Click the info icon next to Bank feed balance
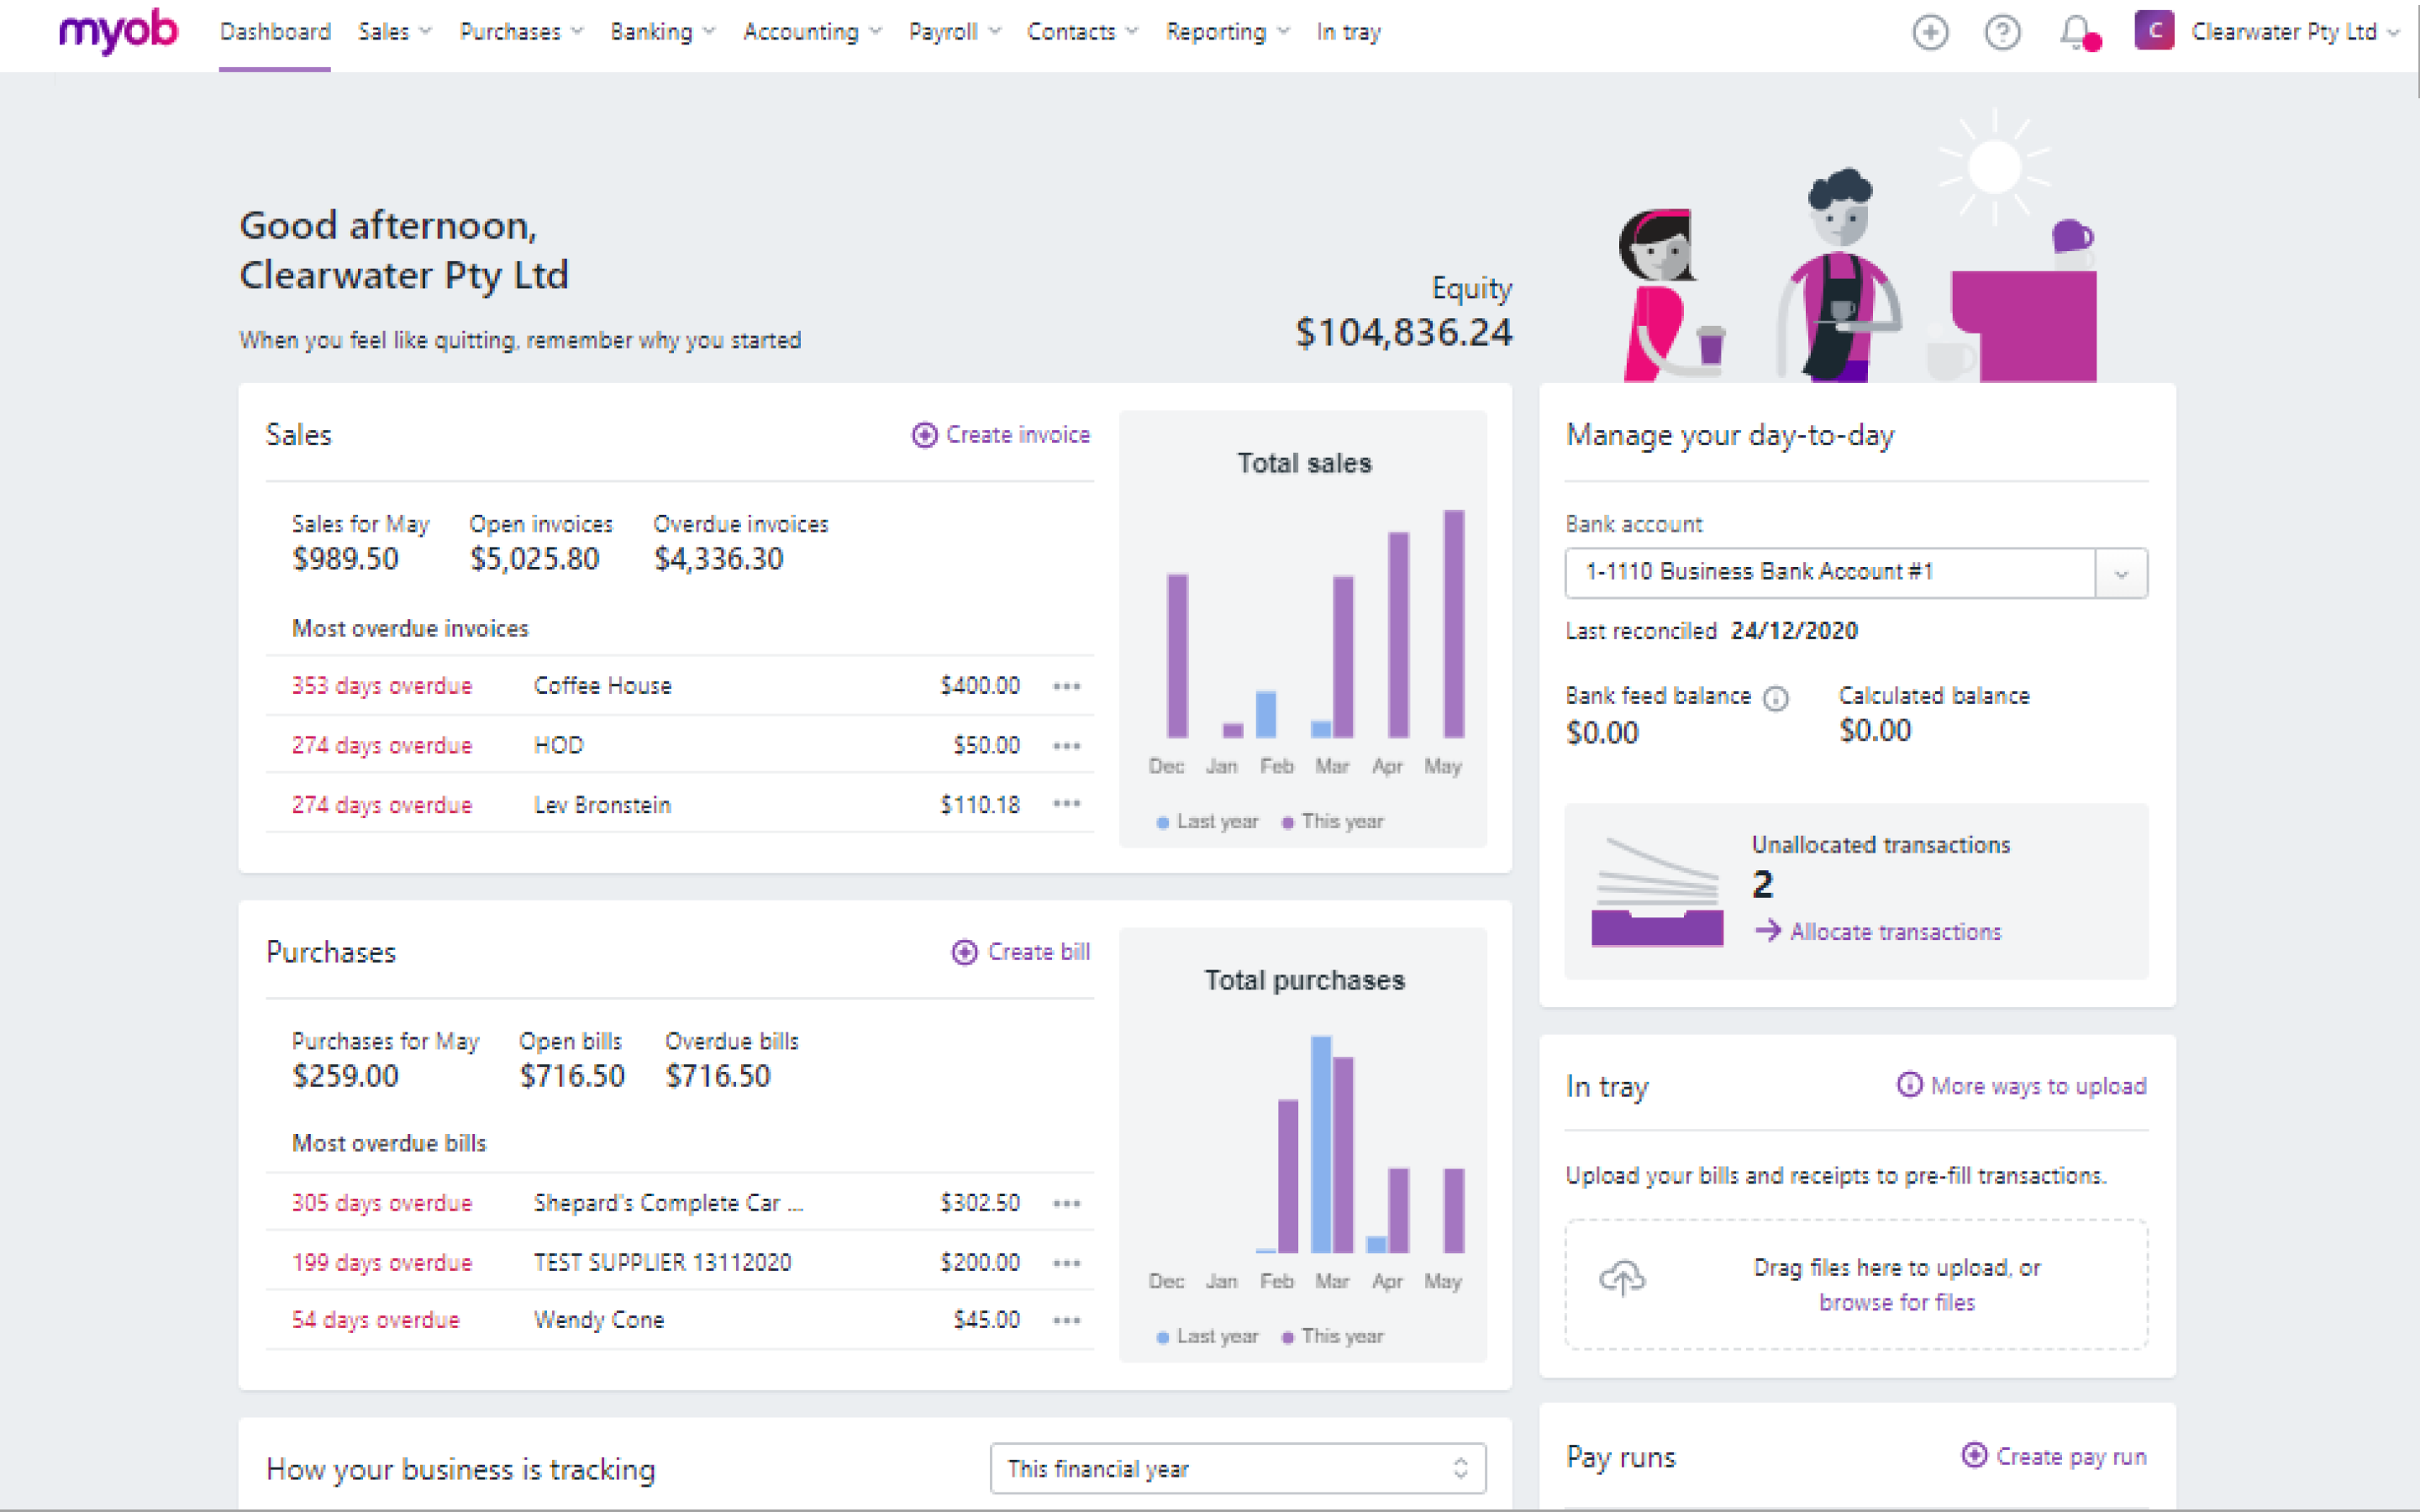The width and height of the screenshot is (2420, 1512). [1775, 698]
